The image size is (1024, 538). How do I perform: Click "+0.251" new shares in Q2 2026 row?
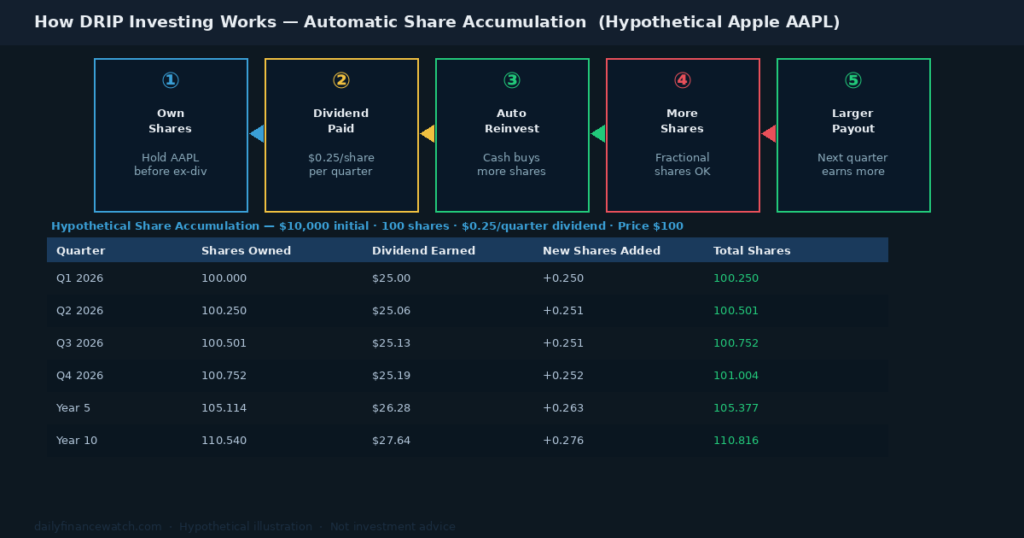563,311
